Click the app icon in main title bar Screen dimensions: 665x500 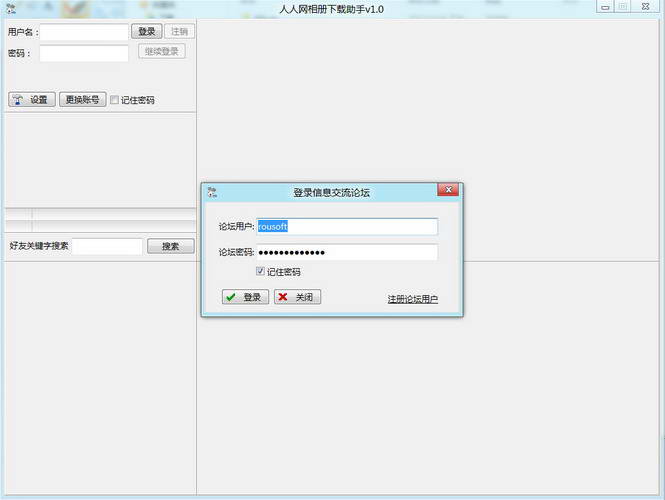point(11,8)
